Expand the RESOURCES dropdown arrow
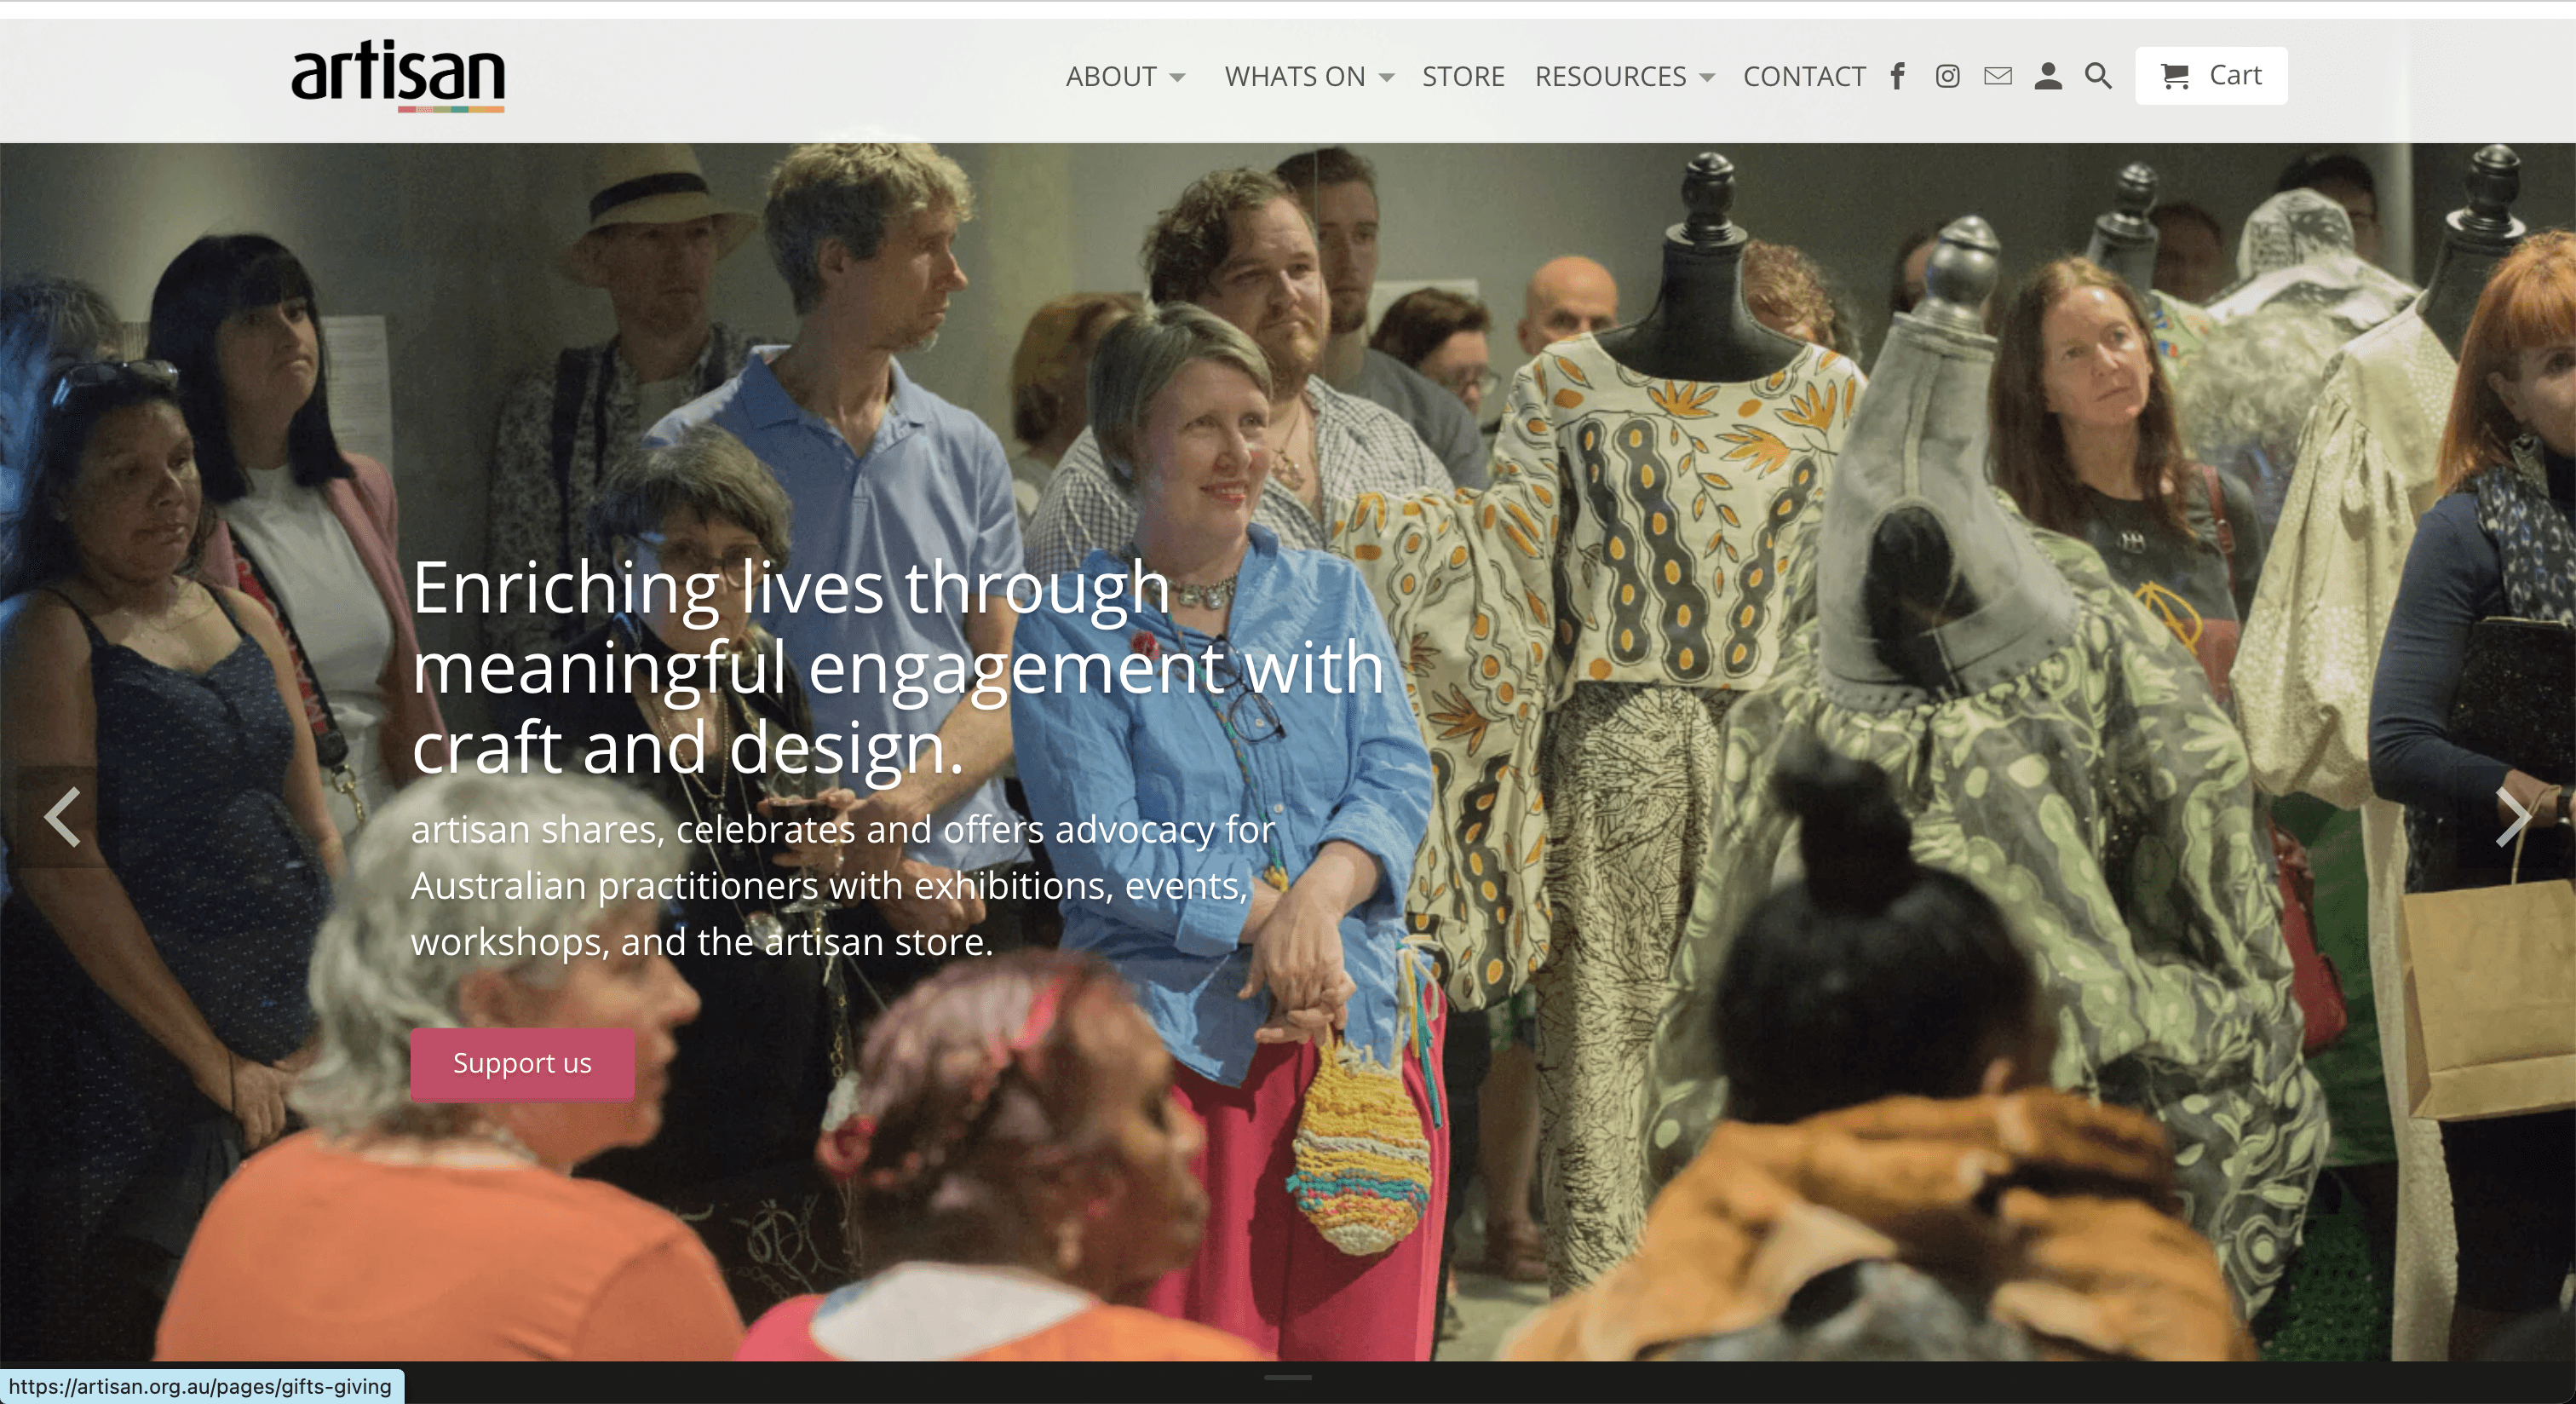Image resolution: width=2576 pixels, height=1404 pixels. pyautogui.click(x=1707, y=78)
